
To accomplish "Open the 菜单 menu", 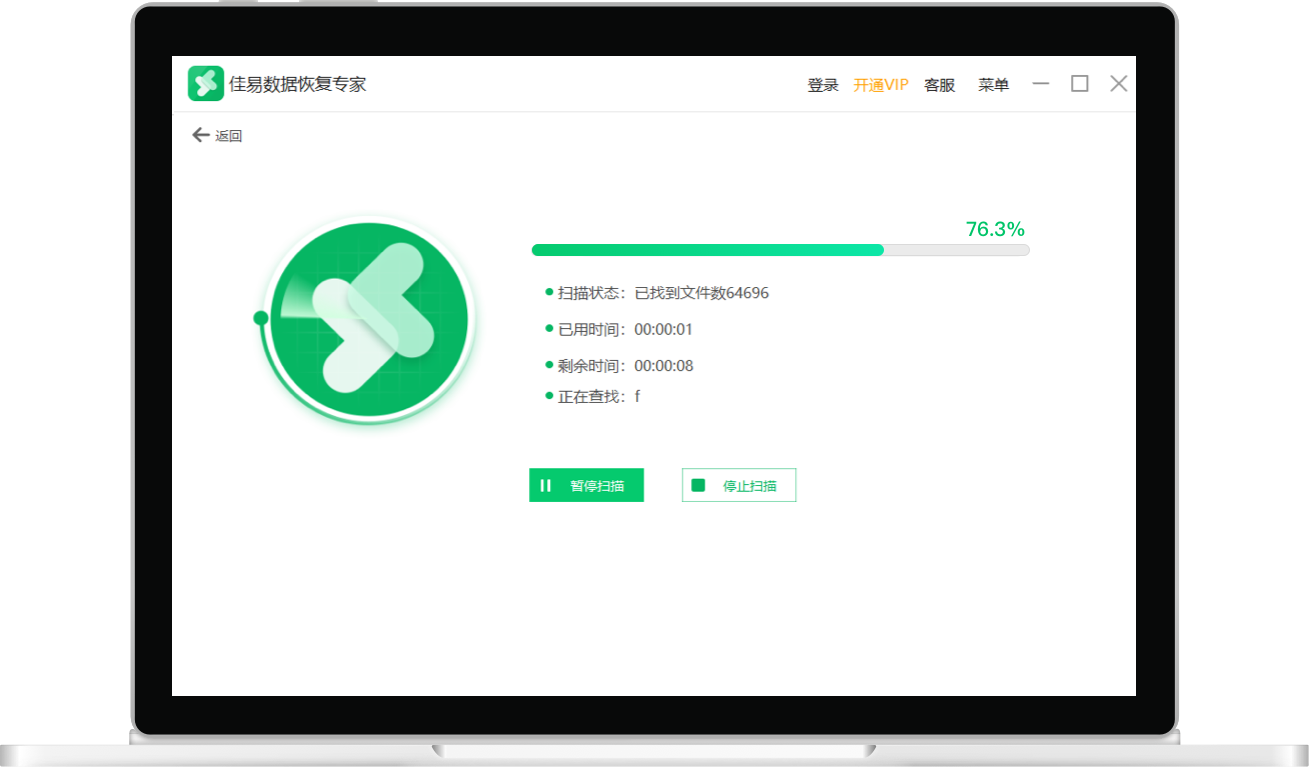I will point(993,85).
